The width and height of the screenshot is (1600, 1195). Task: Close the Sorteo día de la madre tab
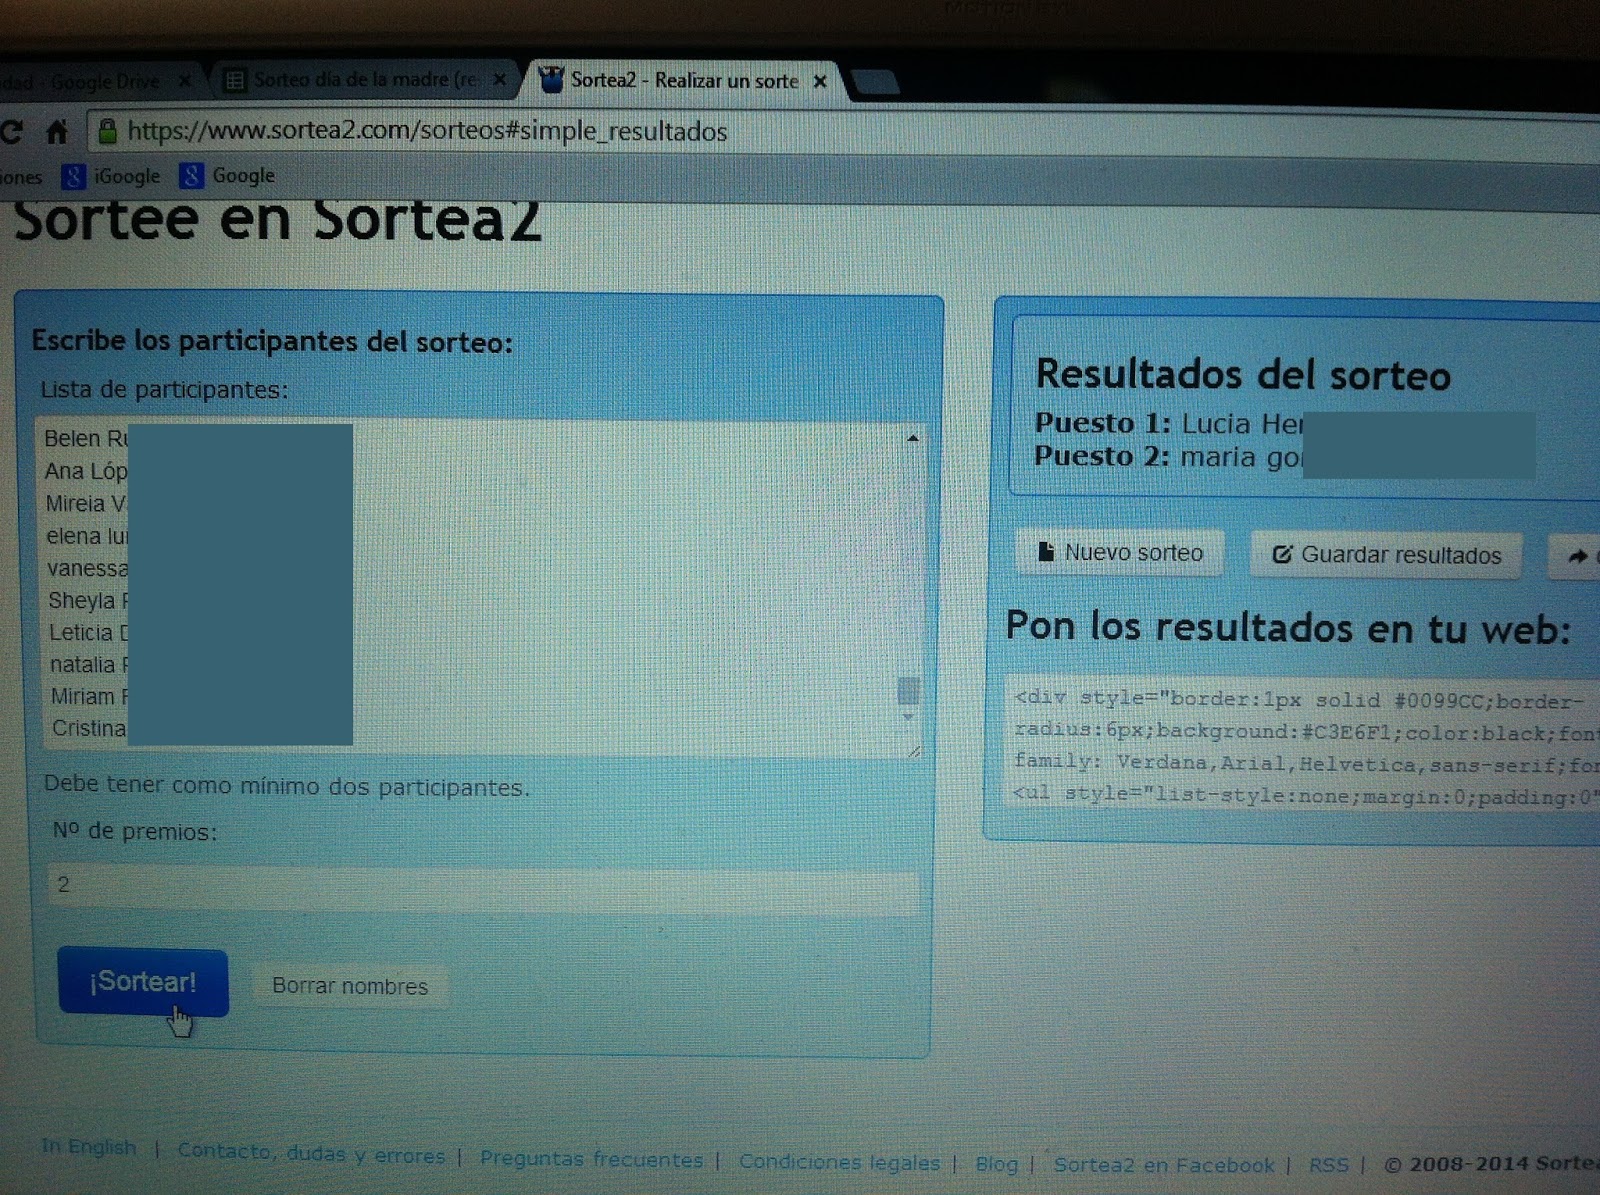(x=499, y=80)
